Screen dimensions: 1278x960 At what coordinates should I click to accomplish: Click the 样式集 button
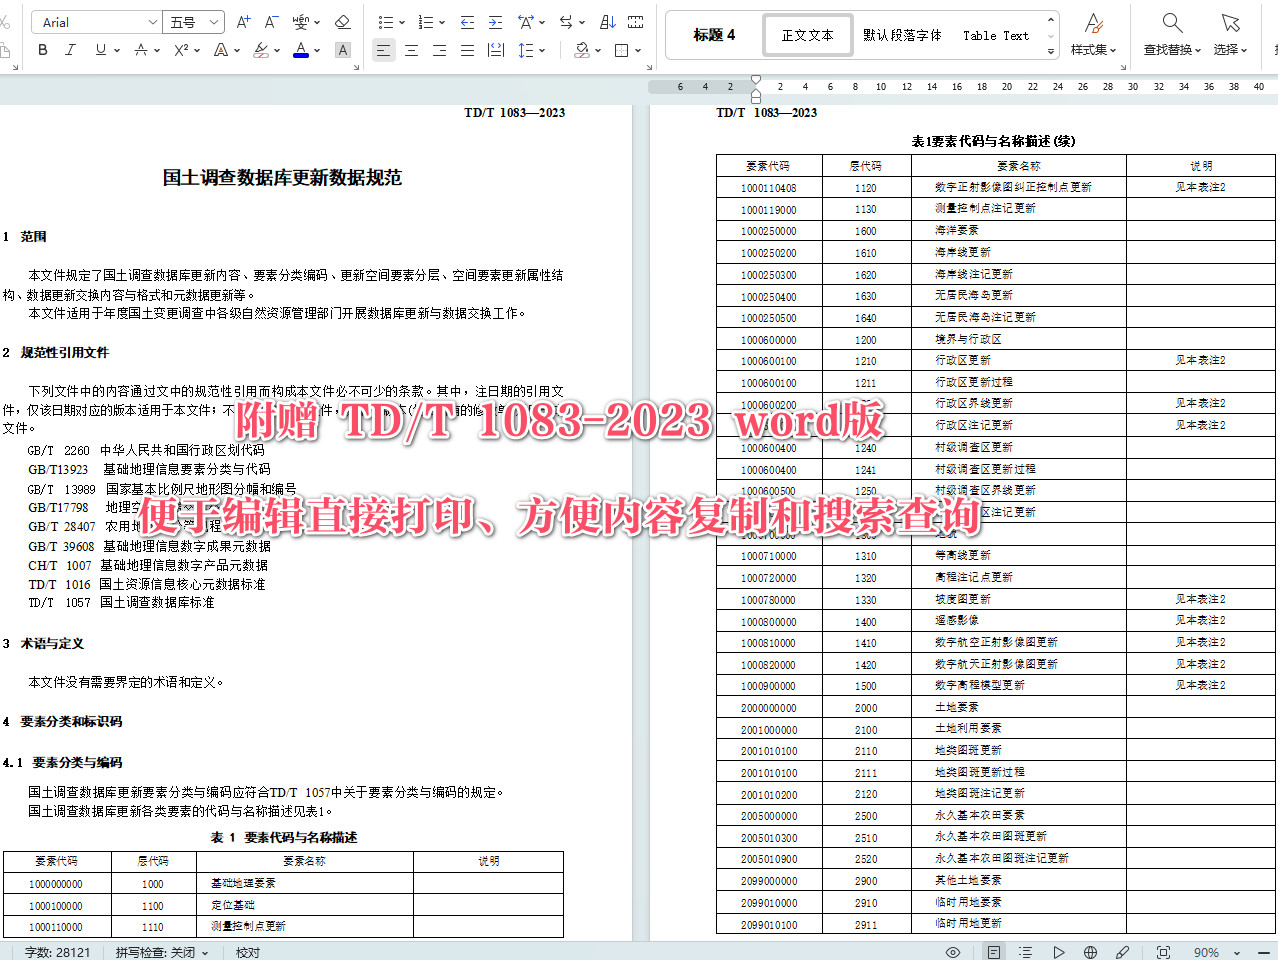(1092, 33)
